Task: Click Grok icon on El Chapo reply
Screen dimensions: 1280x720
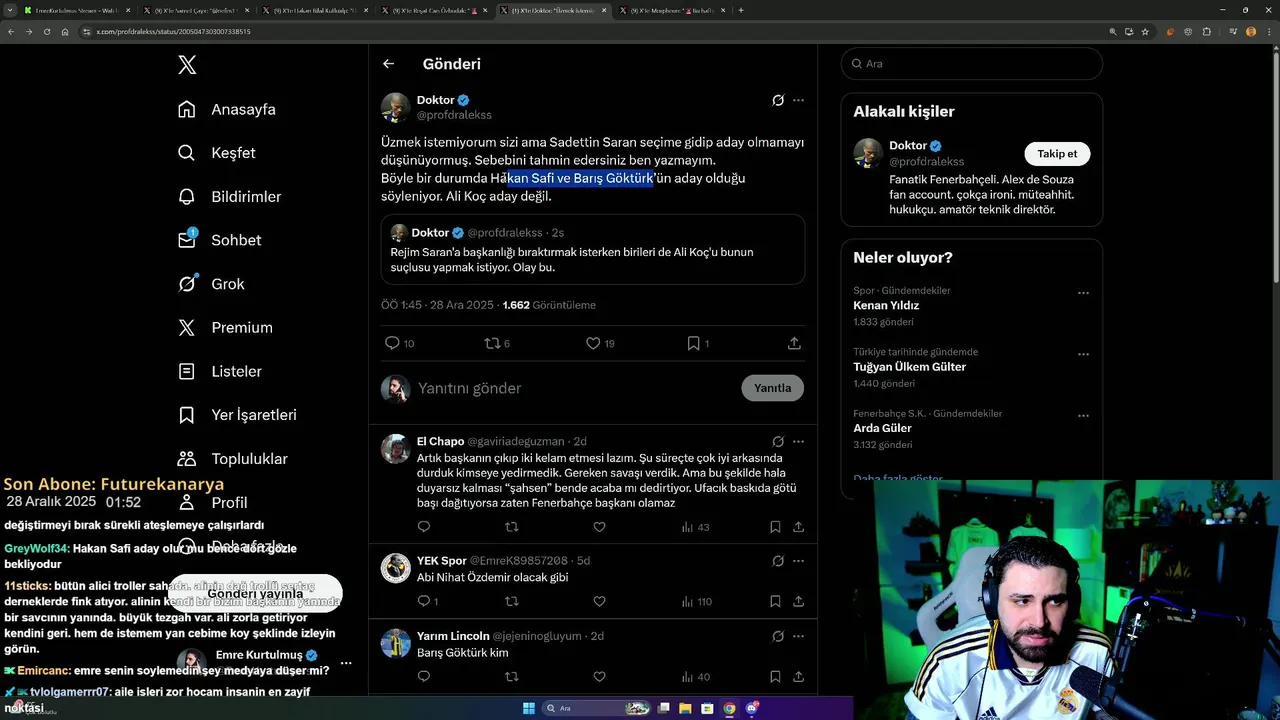Action: (778, 441)
